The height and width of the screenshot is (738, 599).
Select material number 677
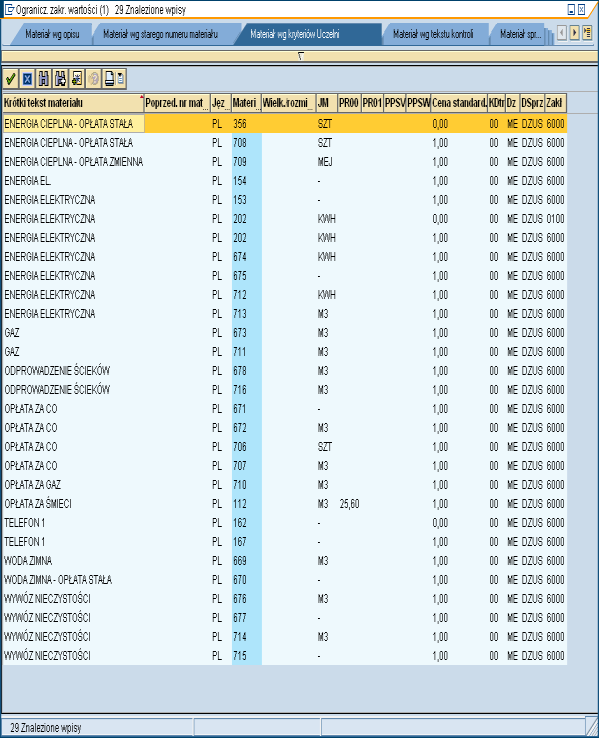[240, 618]
